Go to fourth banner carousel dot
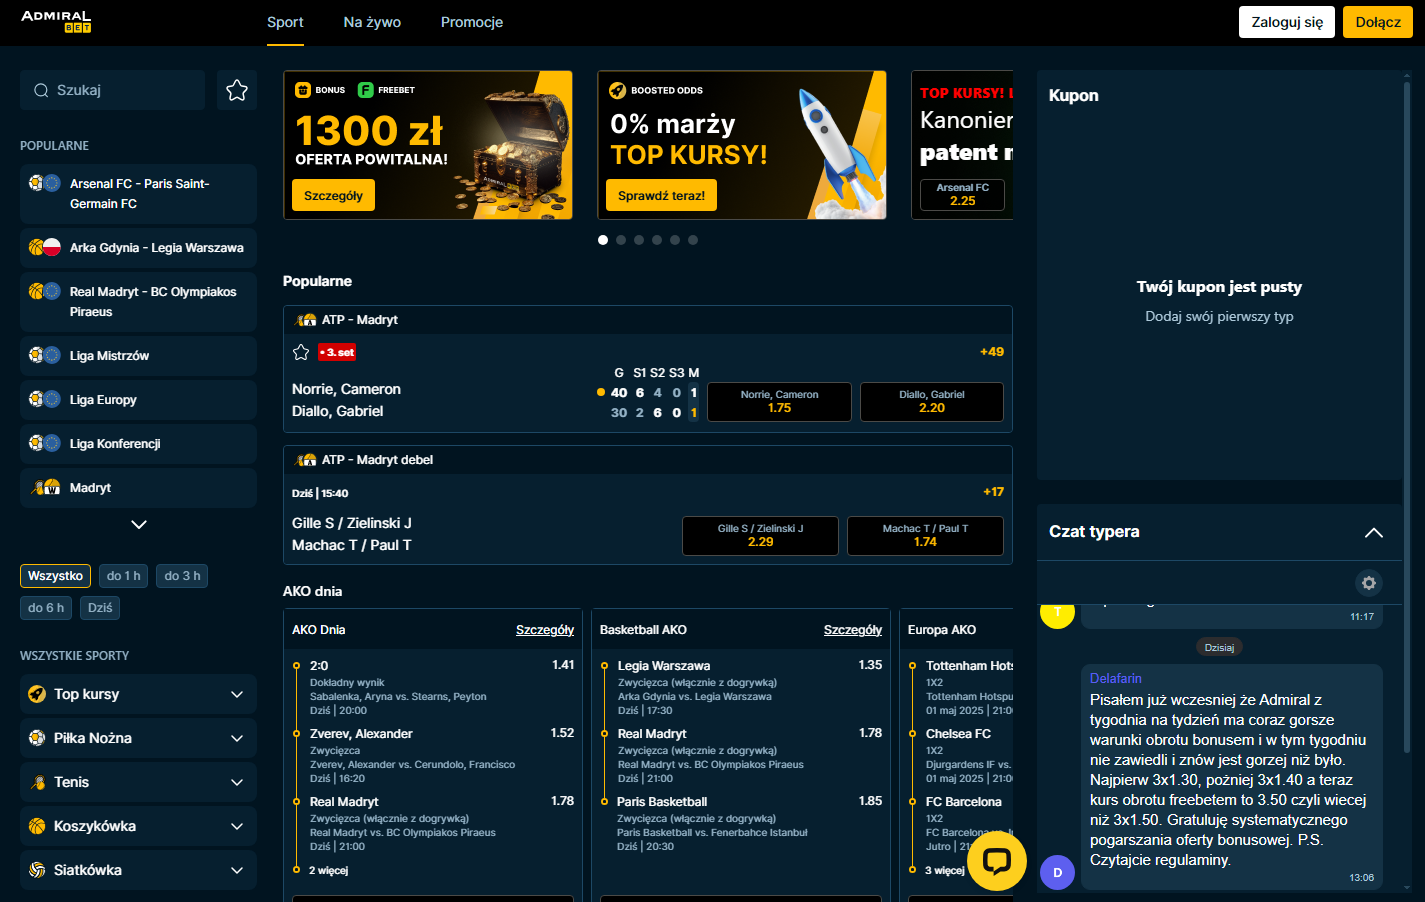The width and height of the screenshot is (1425, 902). (x=657, y=240)
